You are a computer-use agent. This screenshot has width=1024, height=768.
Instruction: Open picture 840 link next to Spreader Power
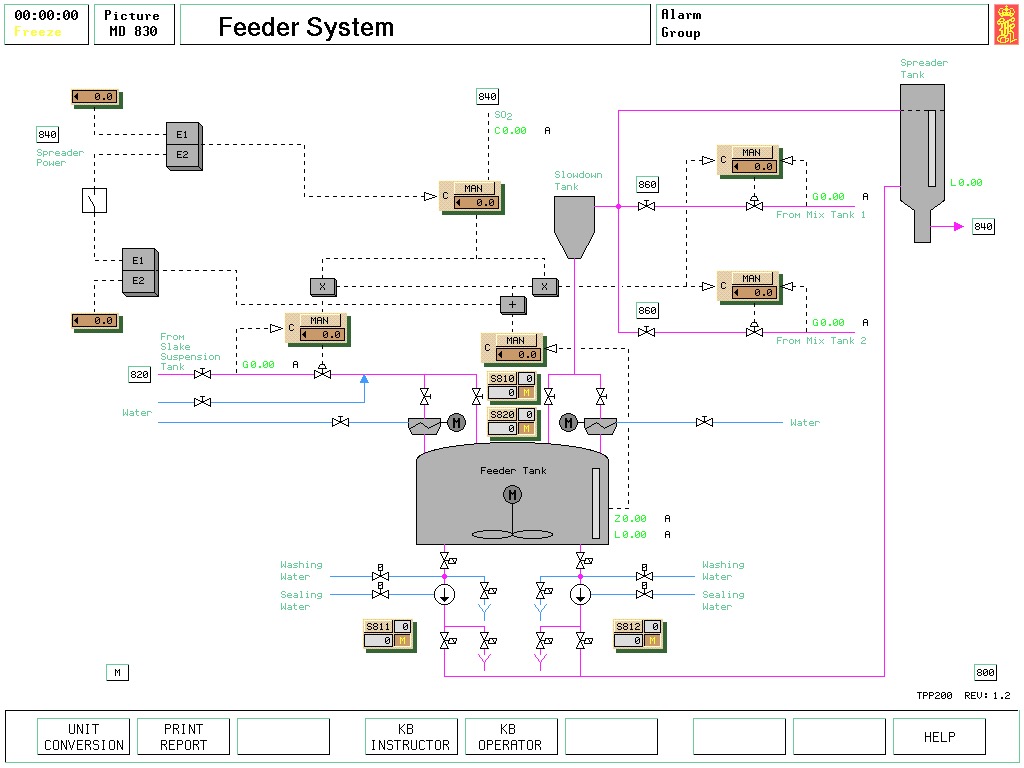coord(48,135)
